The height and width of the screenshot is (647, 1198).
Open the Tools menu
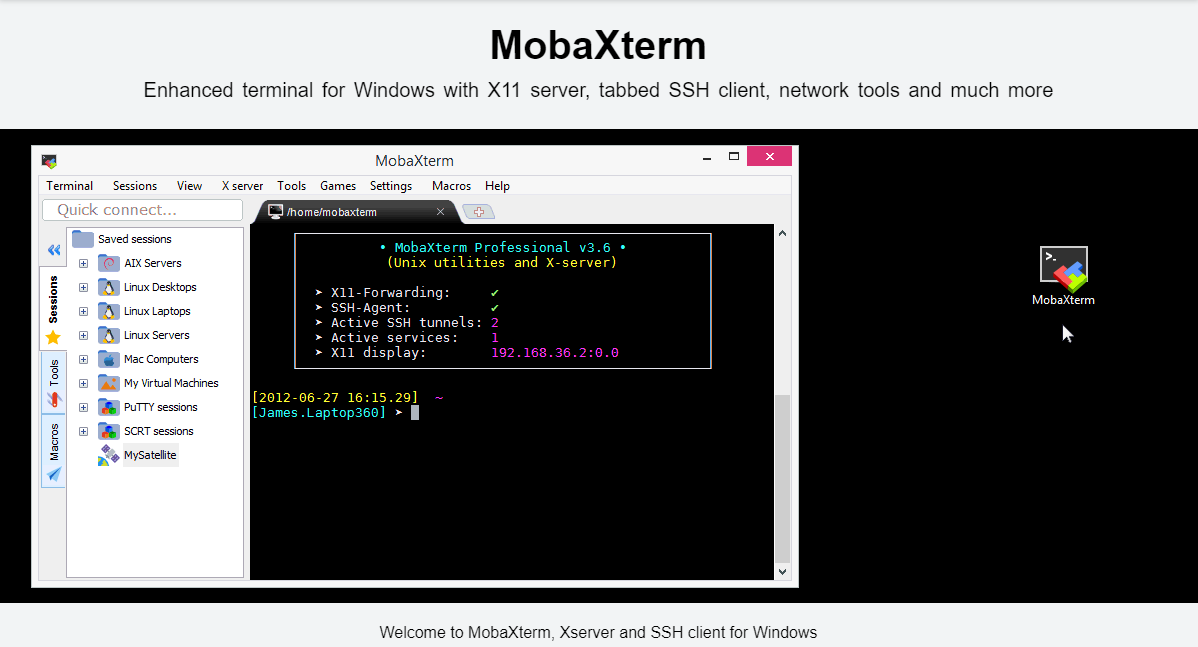(x=291, y=186)
